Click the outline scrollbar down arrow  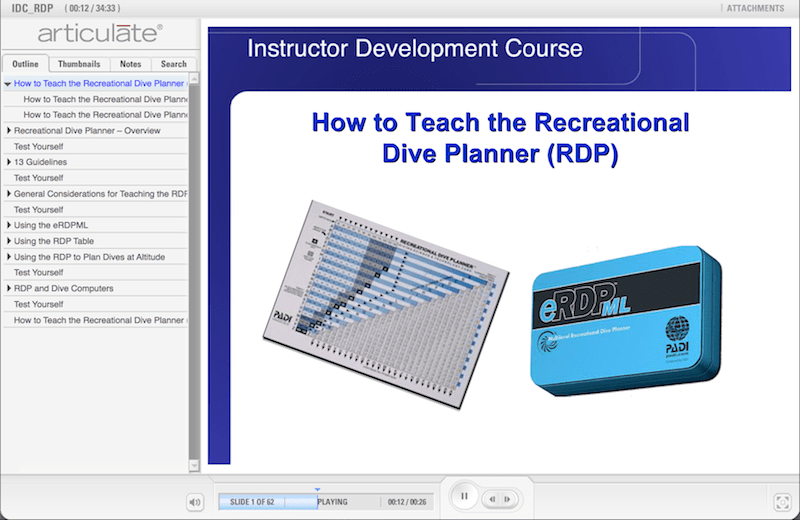194,465
